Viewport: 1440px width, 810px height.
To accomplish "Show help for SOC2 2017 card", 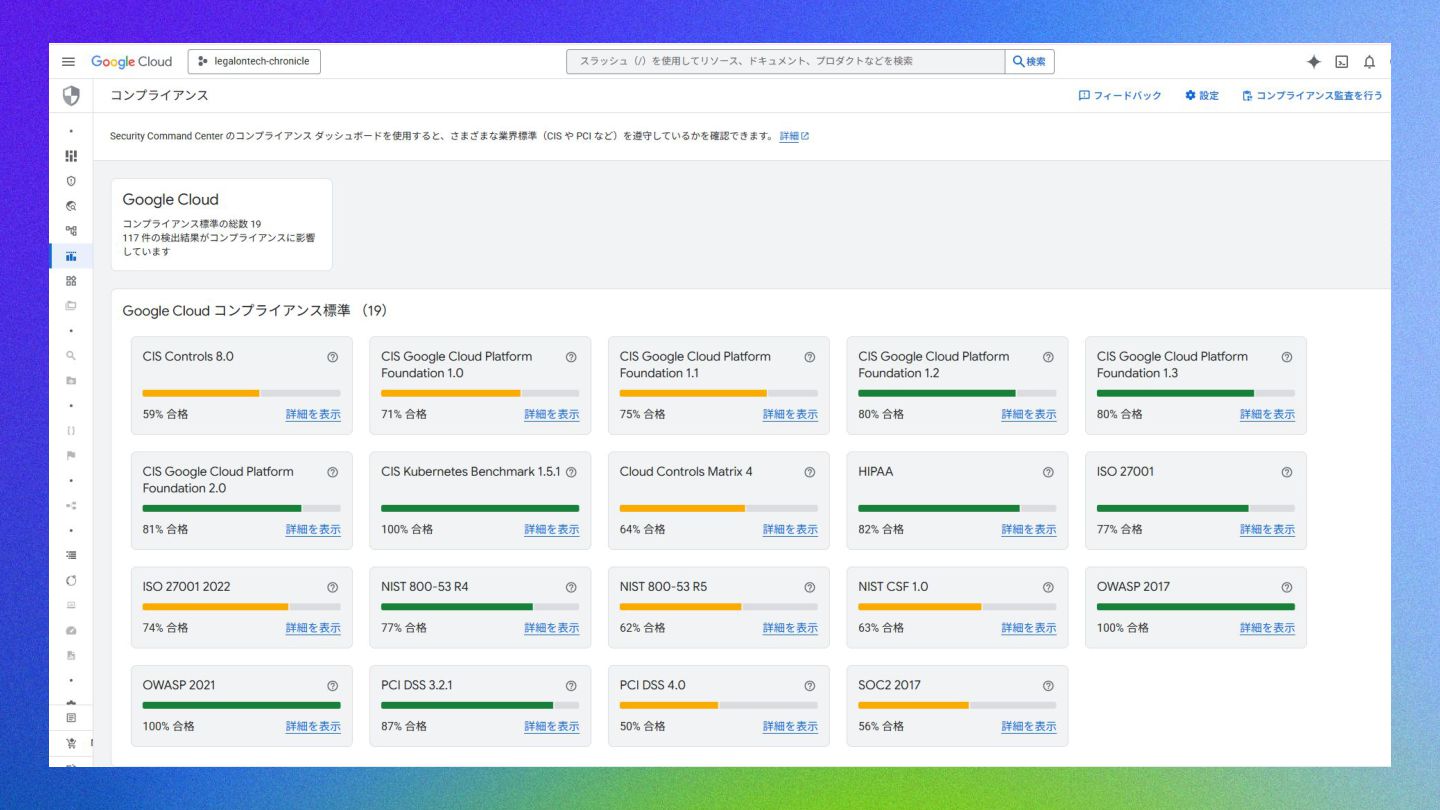I will 1048,686.
